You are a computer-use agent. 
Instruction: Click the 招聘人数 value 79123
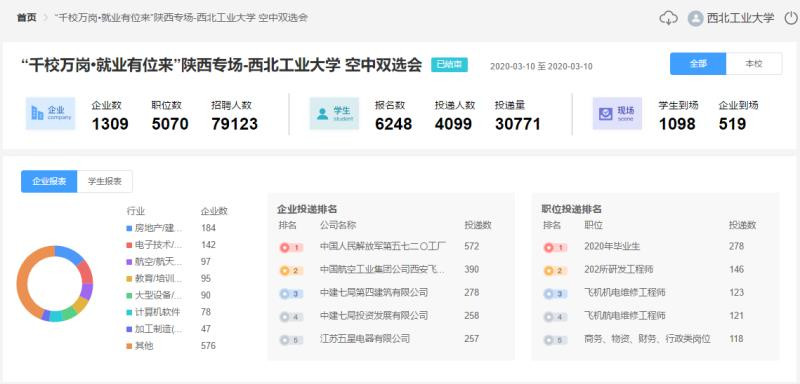click(235, 124)
